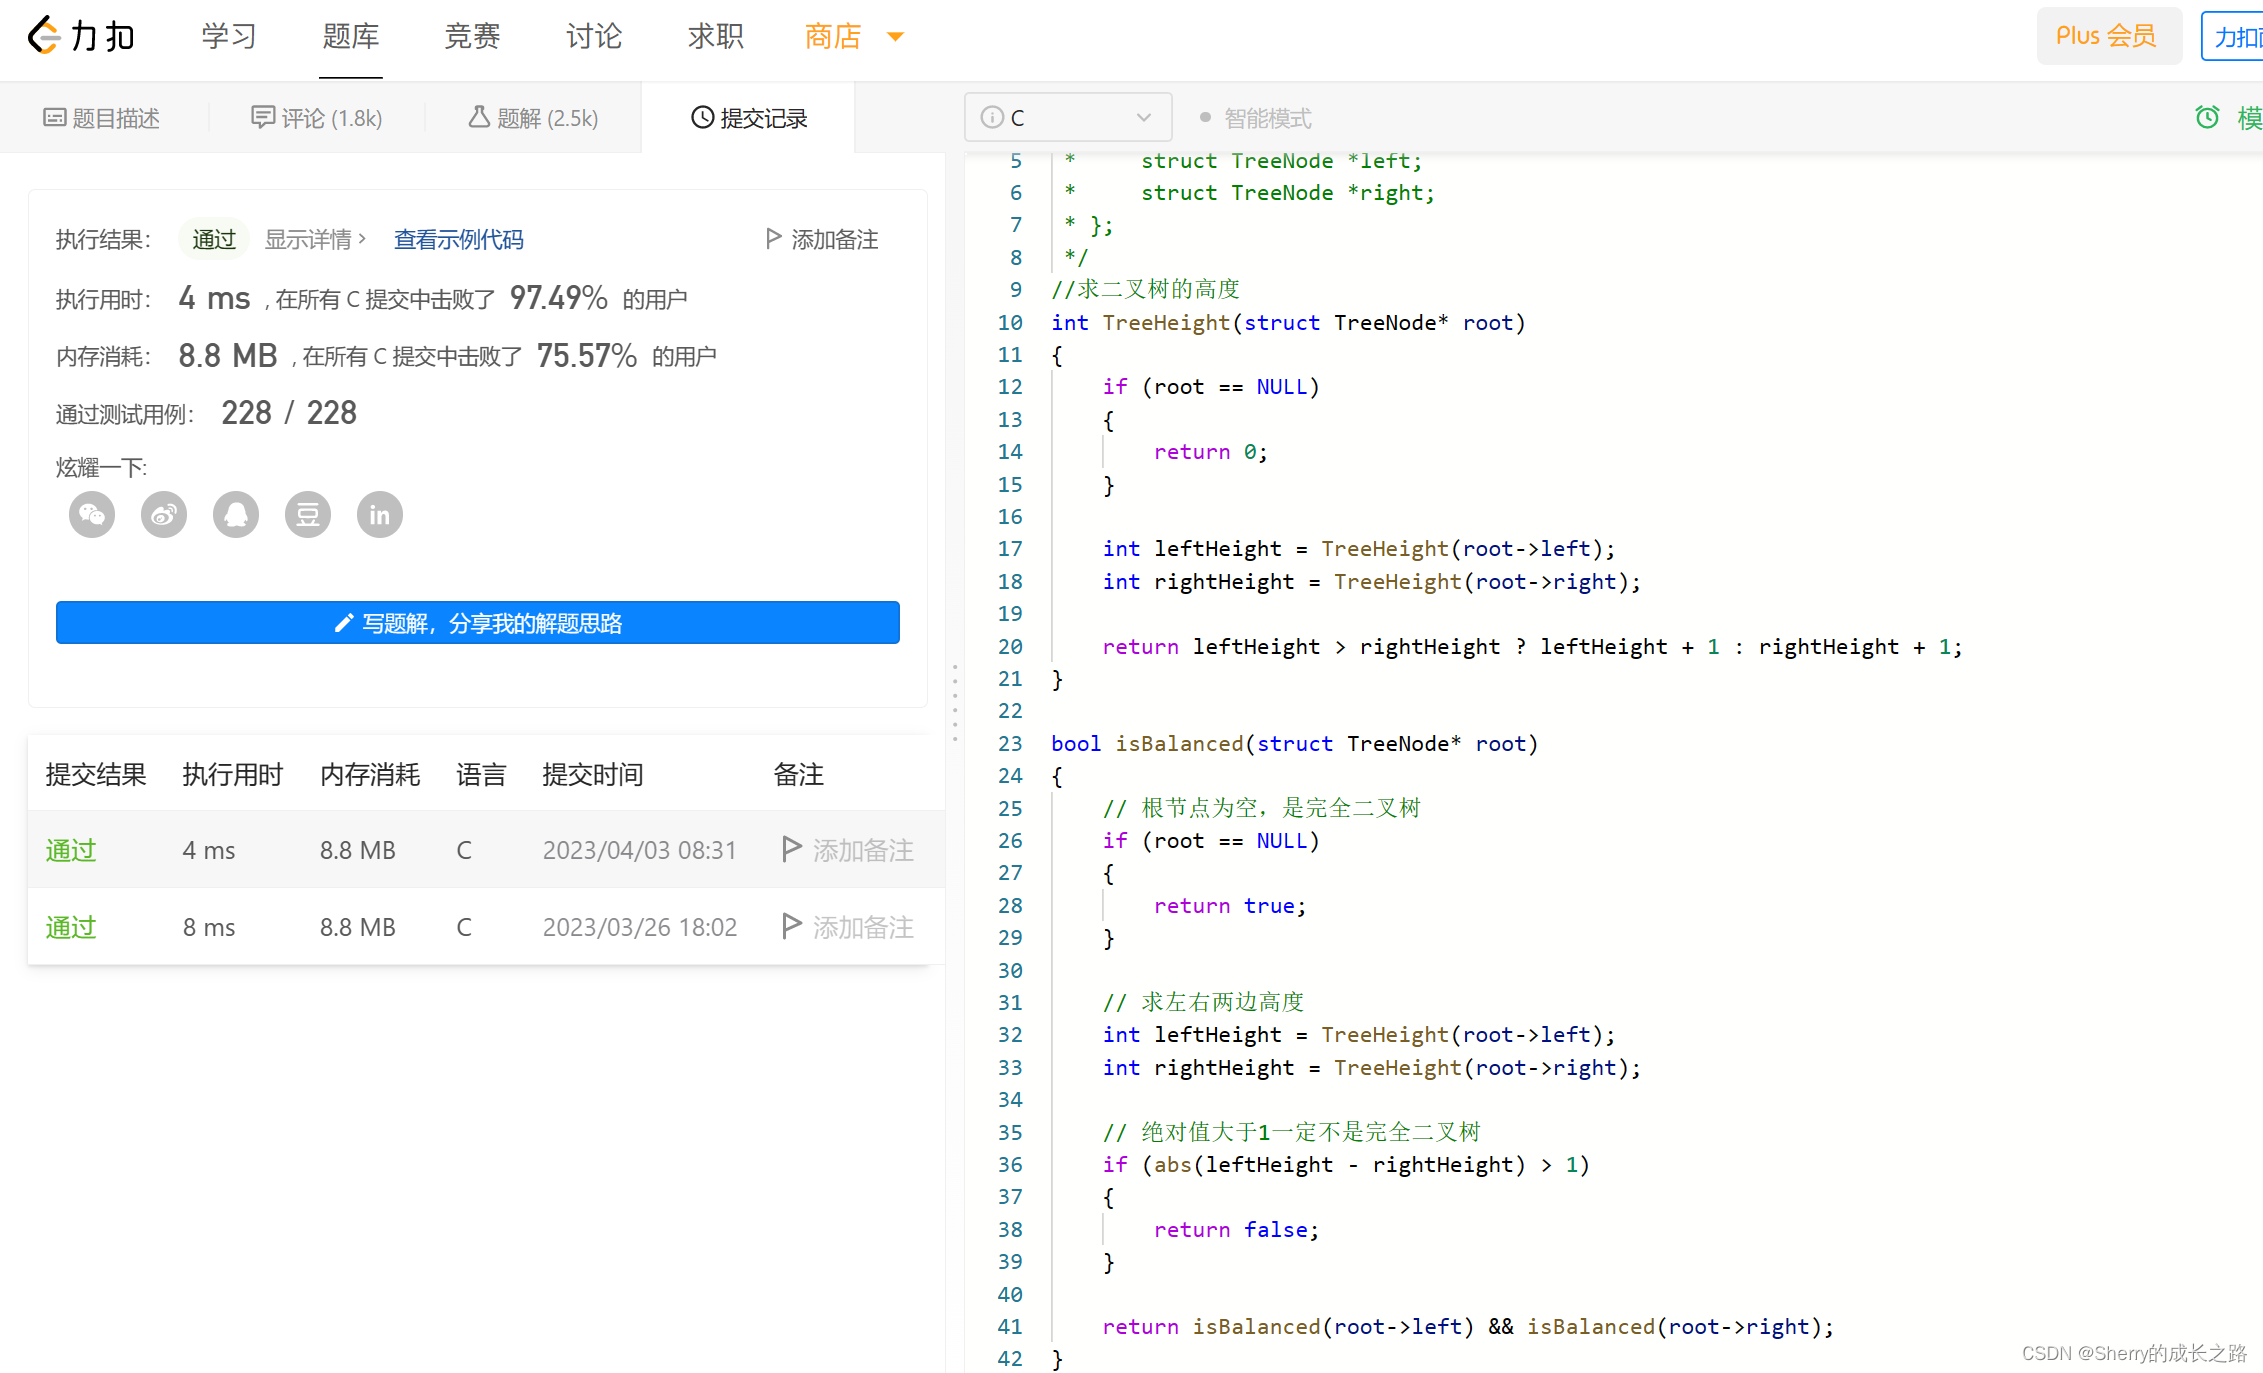2263x1373 pixels.
Task: Open 讨论 in top navigation
Action: (x=594, y=37)
